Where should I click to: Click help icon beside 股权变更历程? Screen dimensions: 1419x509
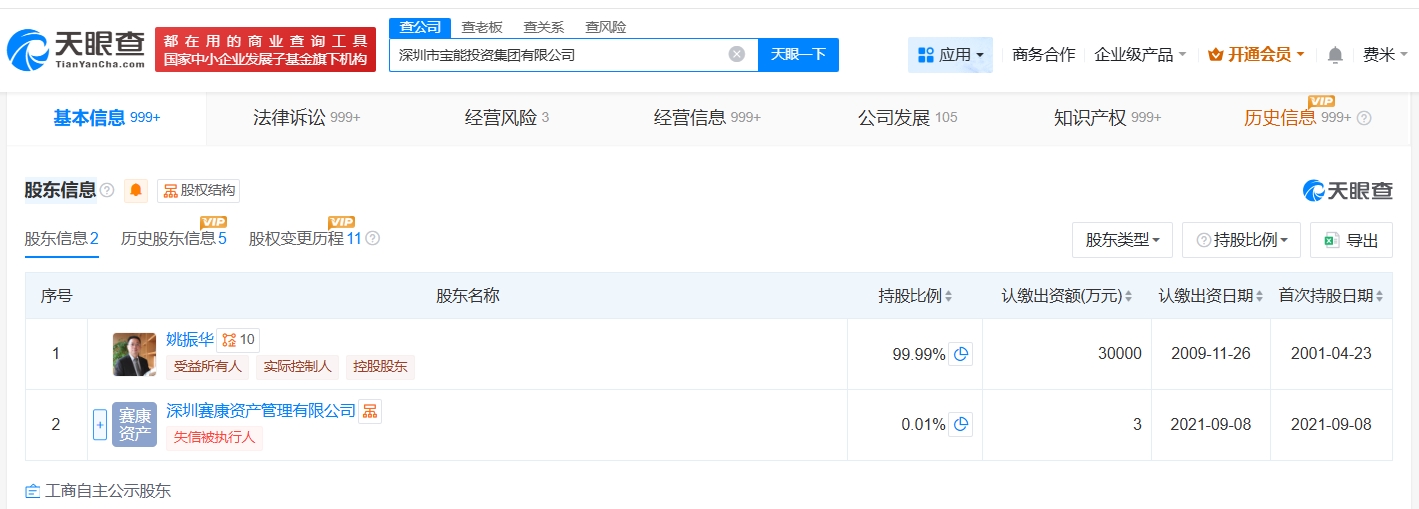(x=373, y=239)
